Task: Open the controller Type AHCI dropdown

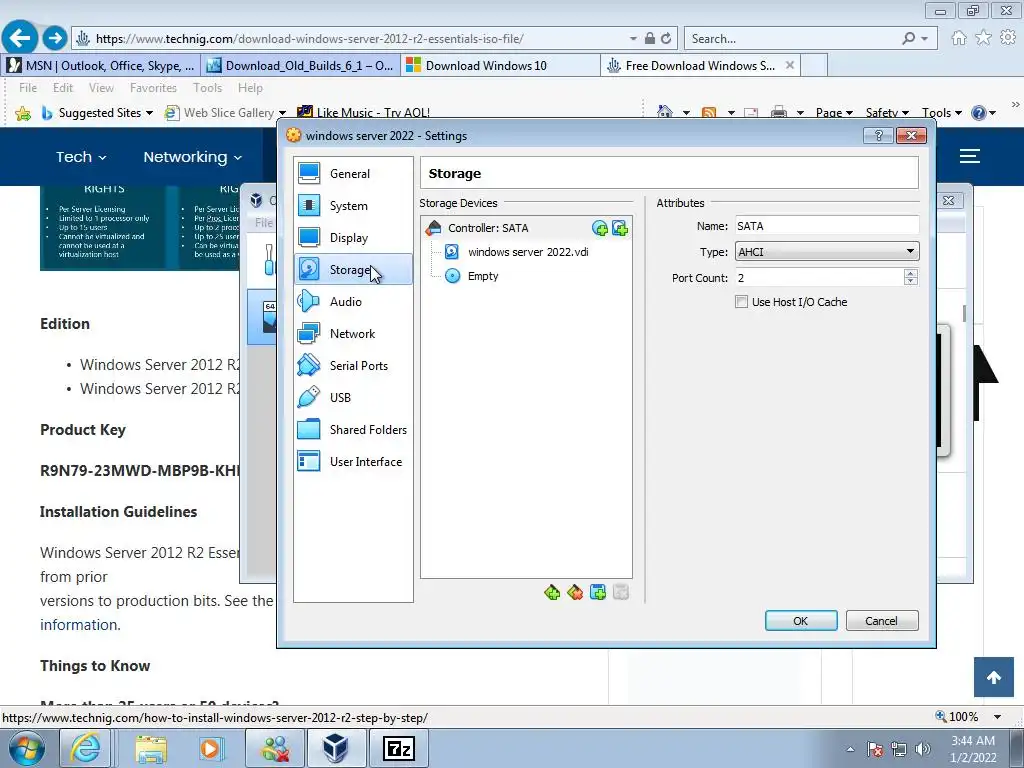Action: (827, 251)
